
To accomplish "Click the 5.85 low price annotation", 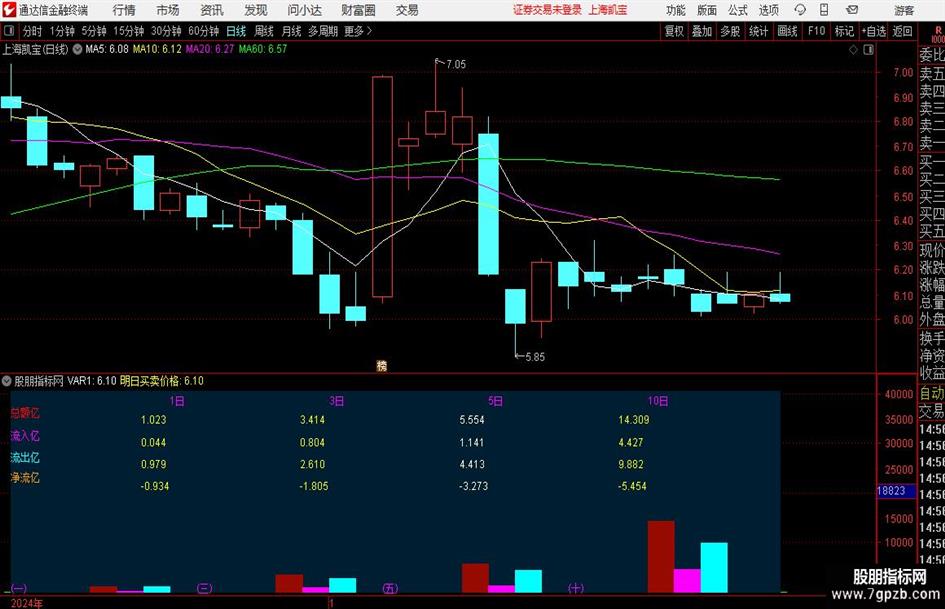I will 535,357.
